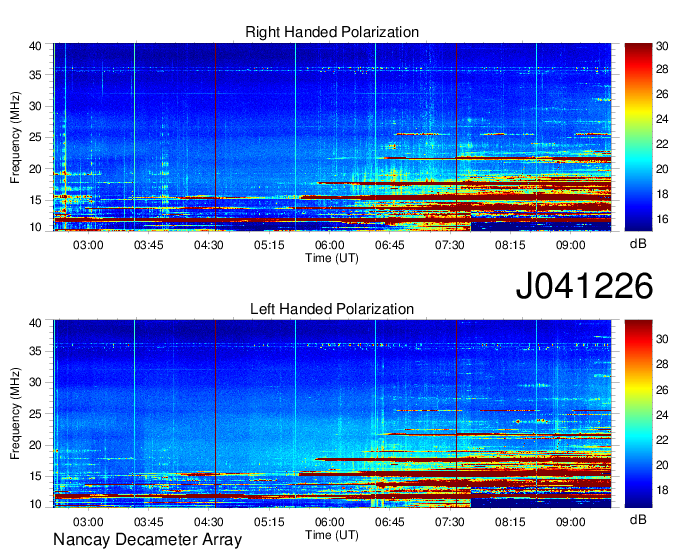Select time tick "05:15" on Right Handed plot

point(269,245)
